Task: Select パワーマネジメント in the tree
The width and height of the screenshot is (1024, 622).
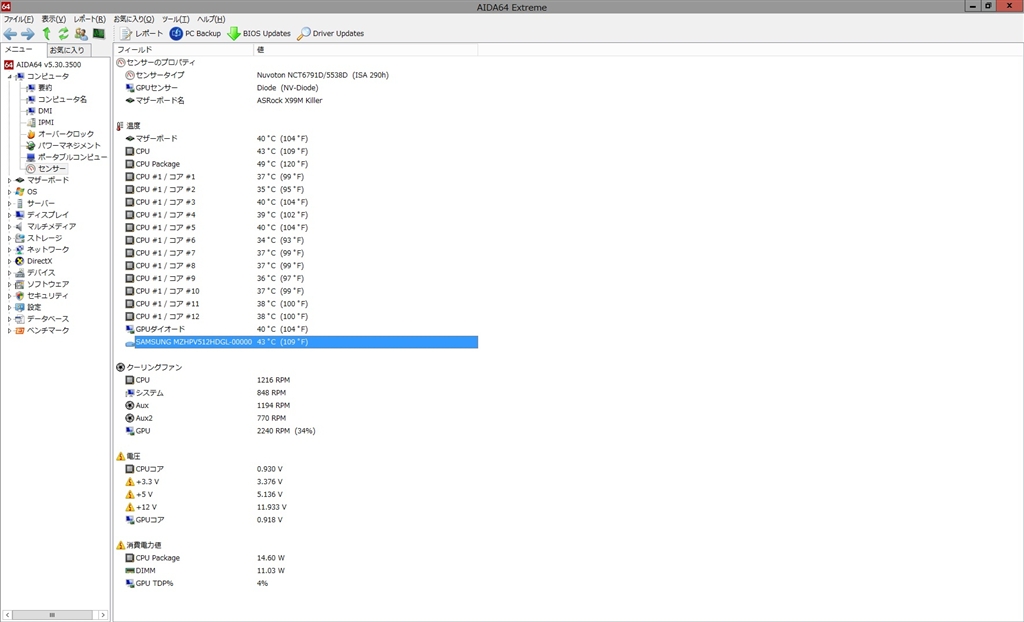Action: pos(69,146)
